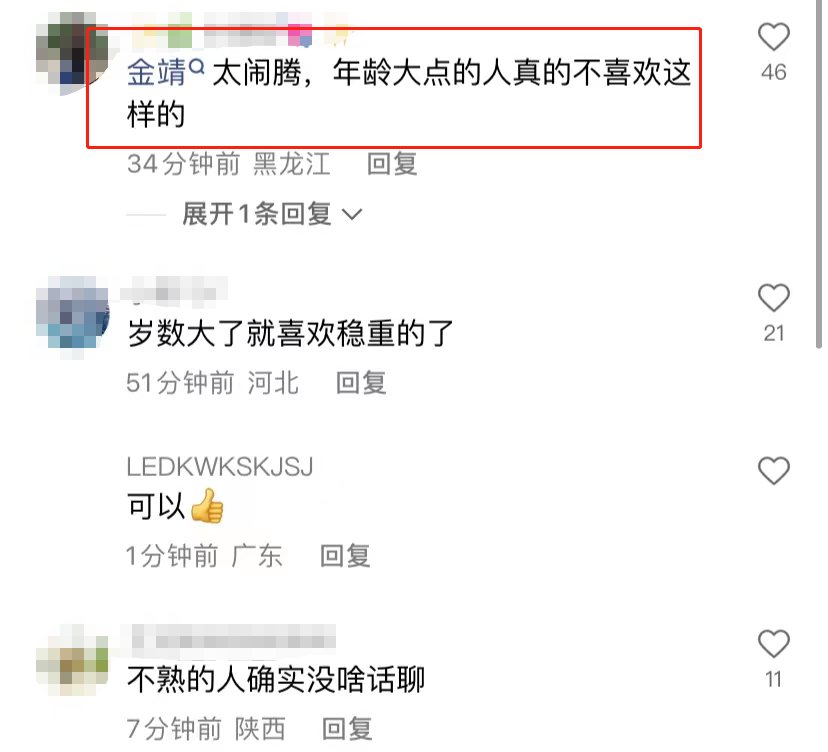828x752 pixels.
Task: Reply to the 7分钟前 陕西 comment
Action: click(x=347, y=729)
